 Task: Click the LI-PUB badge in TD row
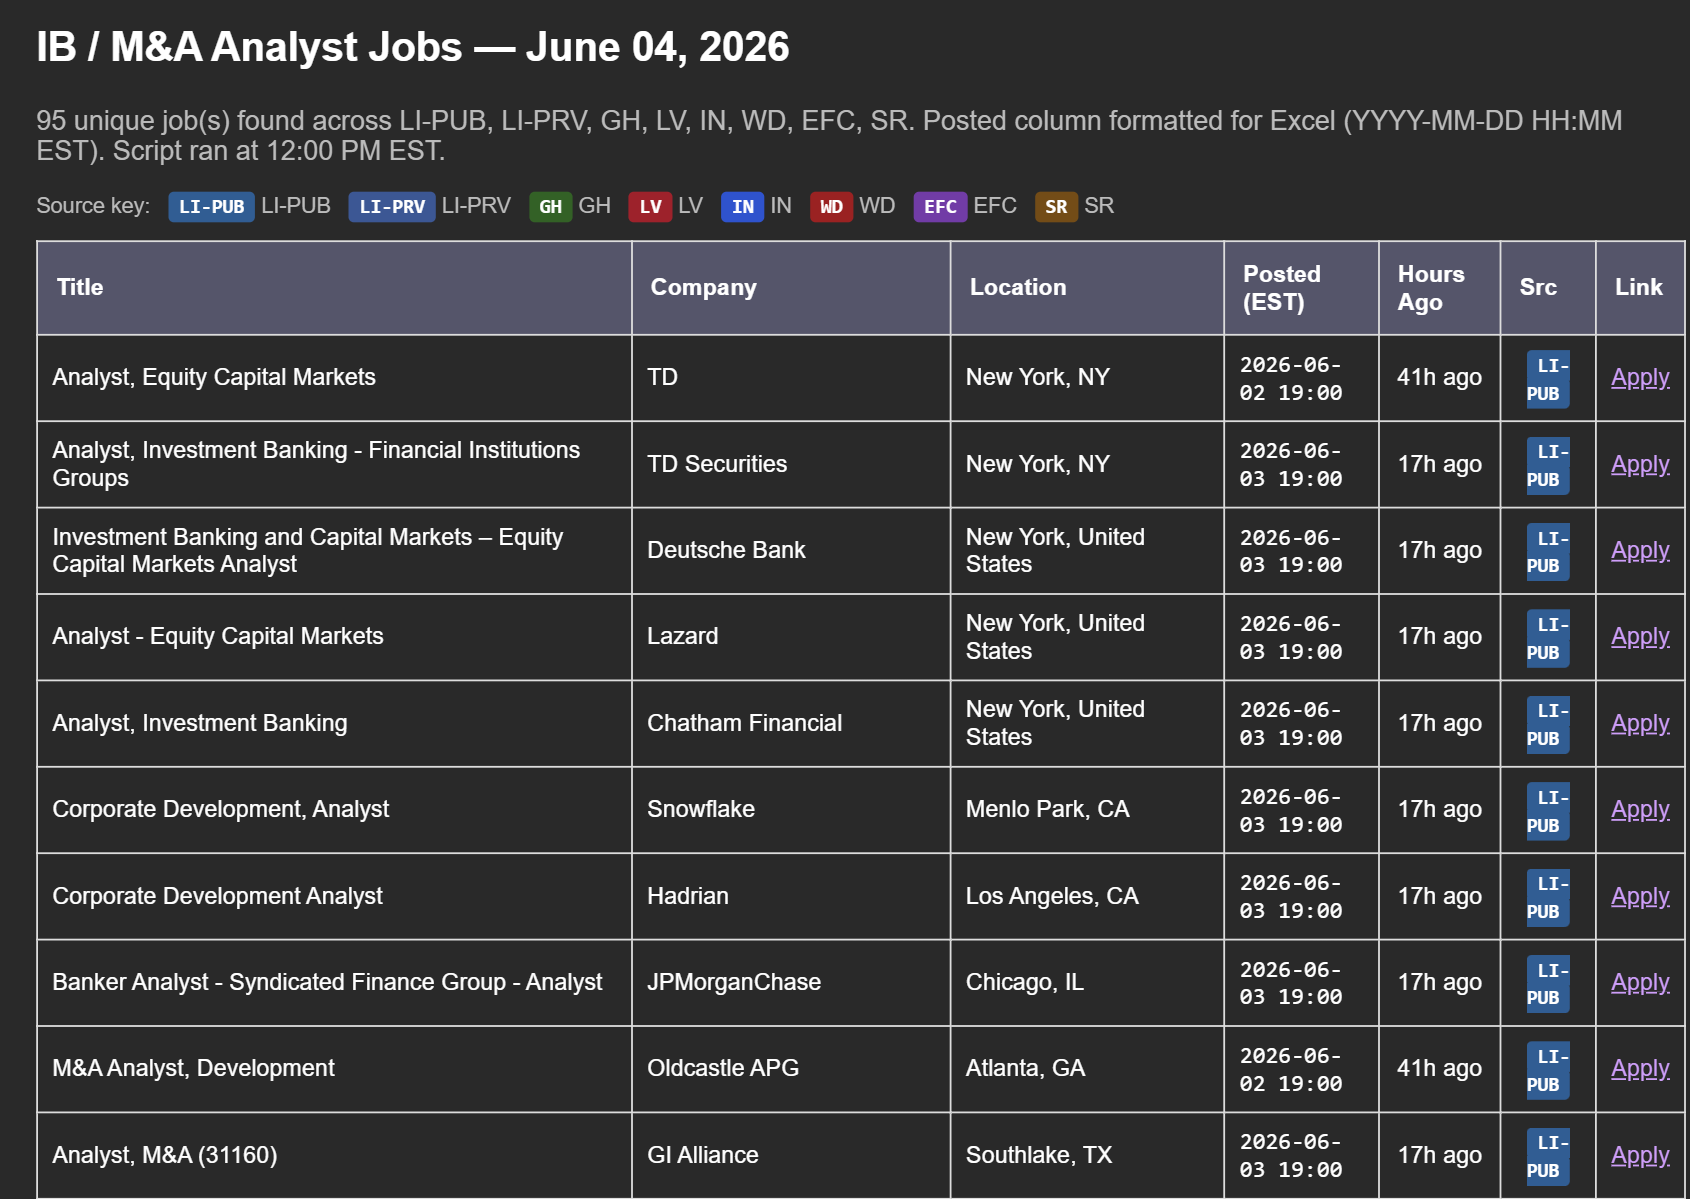point(1547,379)
